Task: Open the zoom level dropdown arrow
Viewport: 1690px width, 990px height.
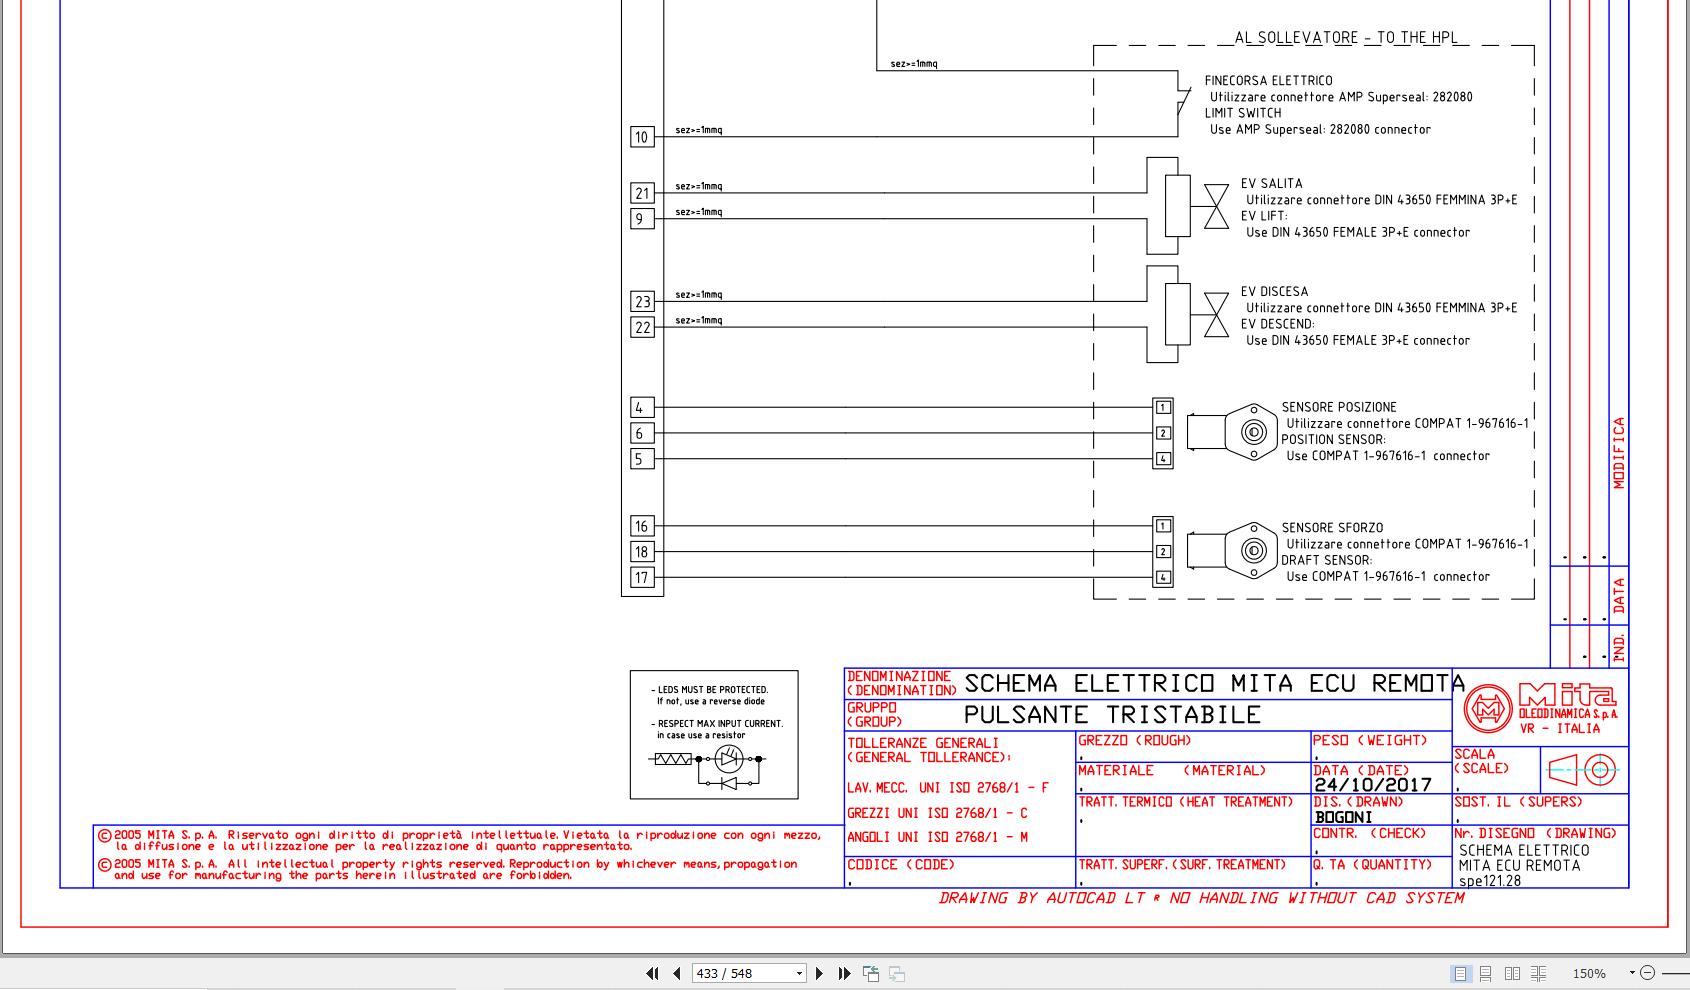Action: click(x=1632, y=973)
